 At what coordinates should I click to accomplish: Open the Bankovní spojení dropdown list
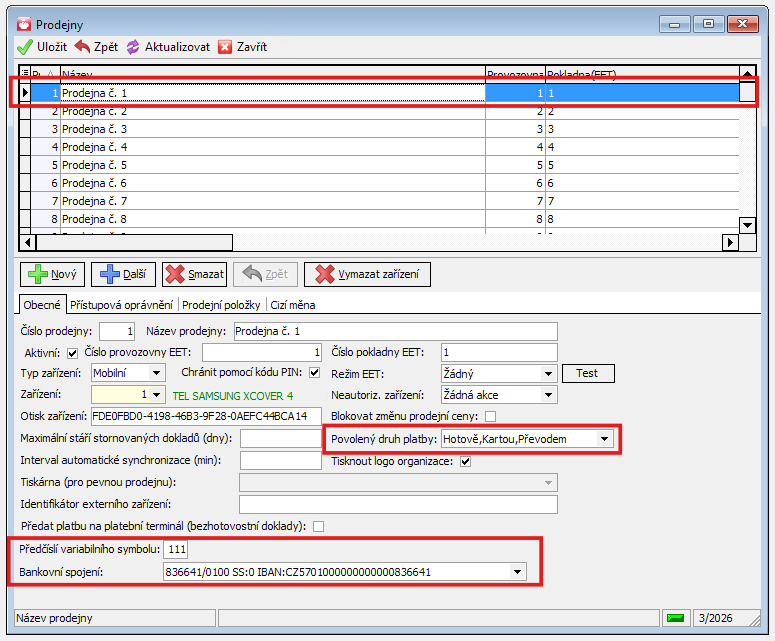517,572
